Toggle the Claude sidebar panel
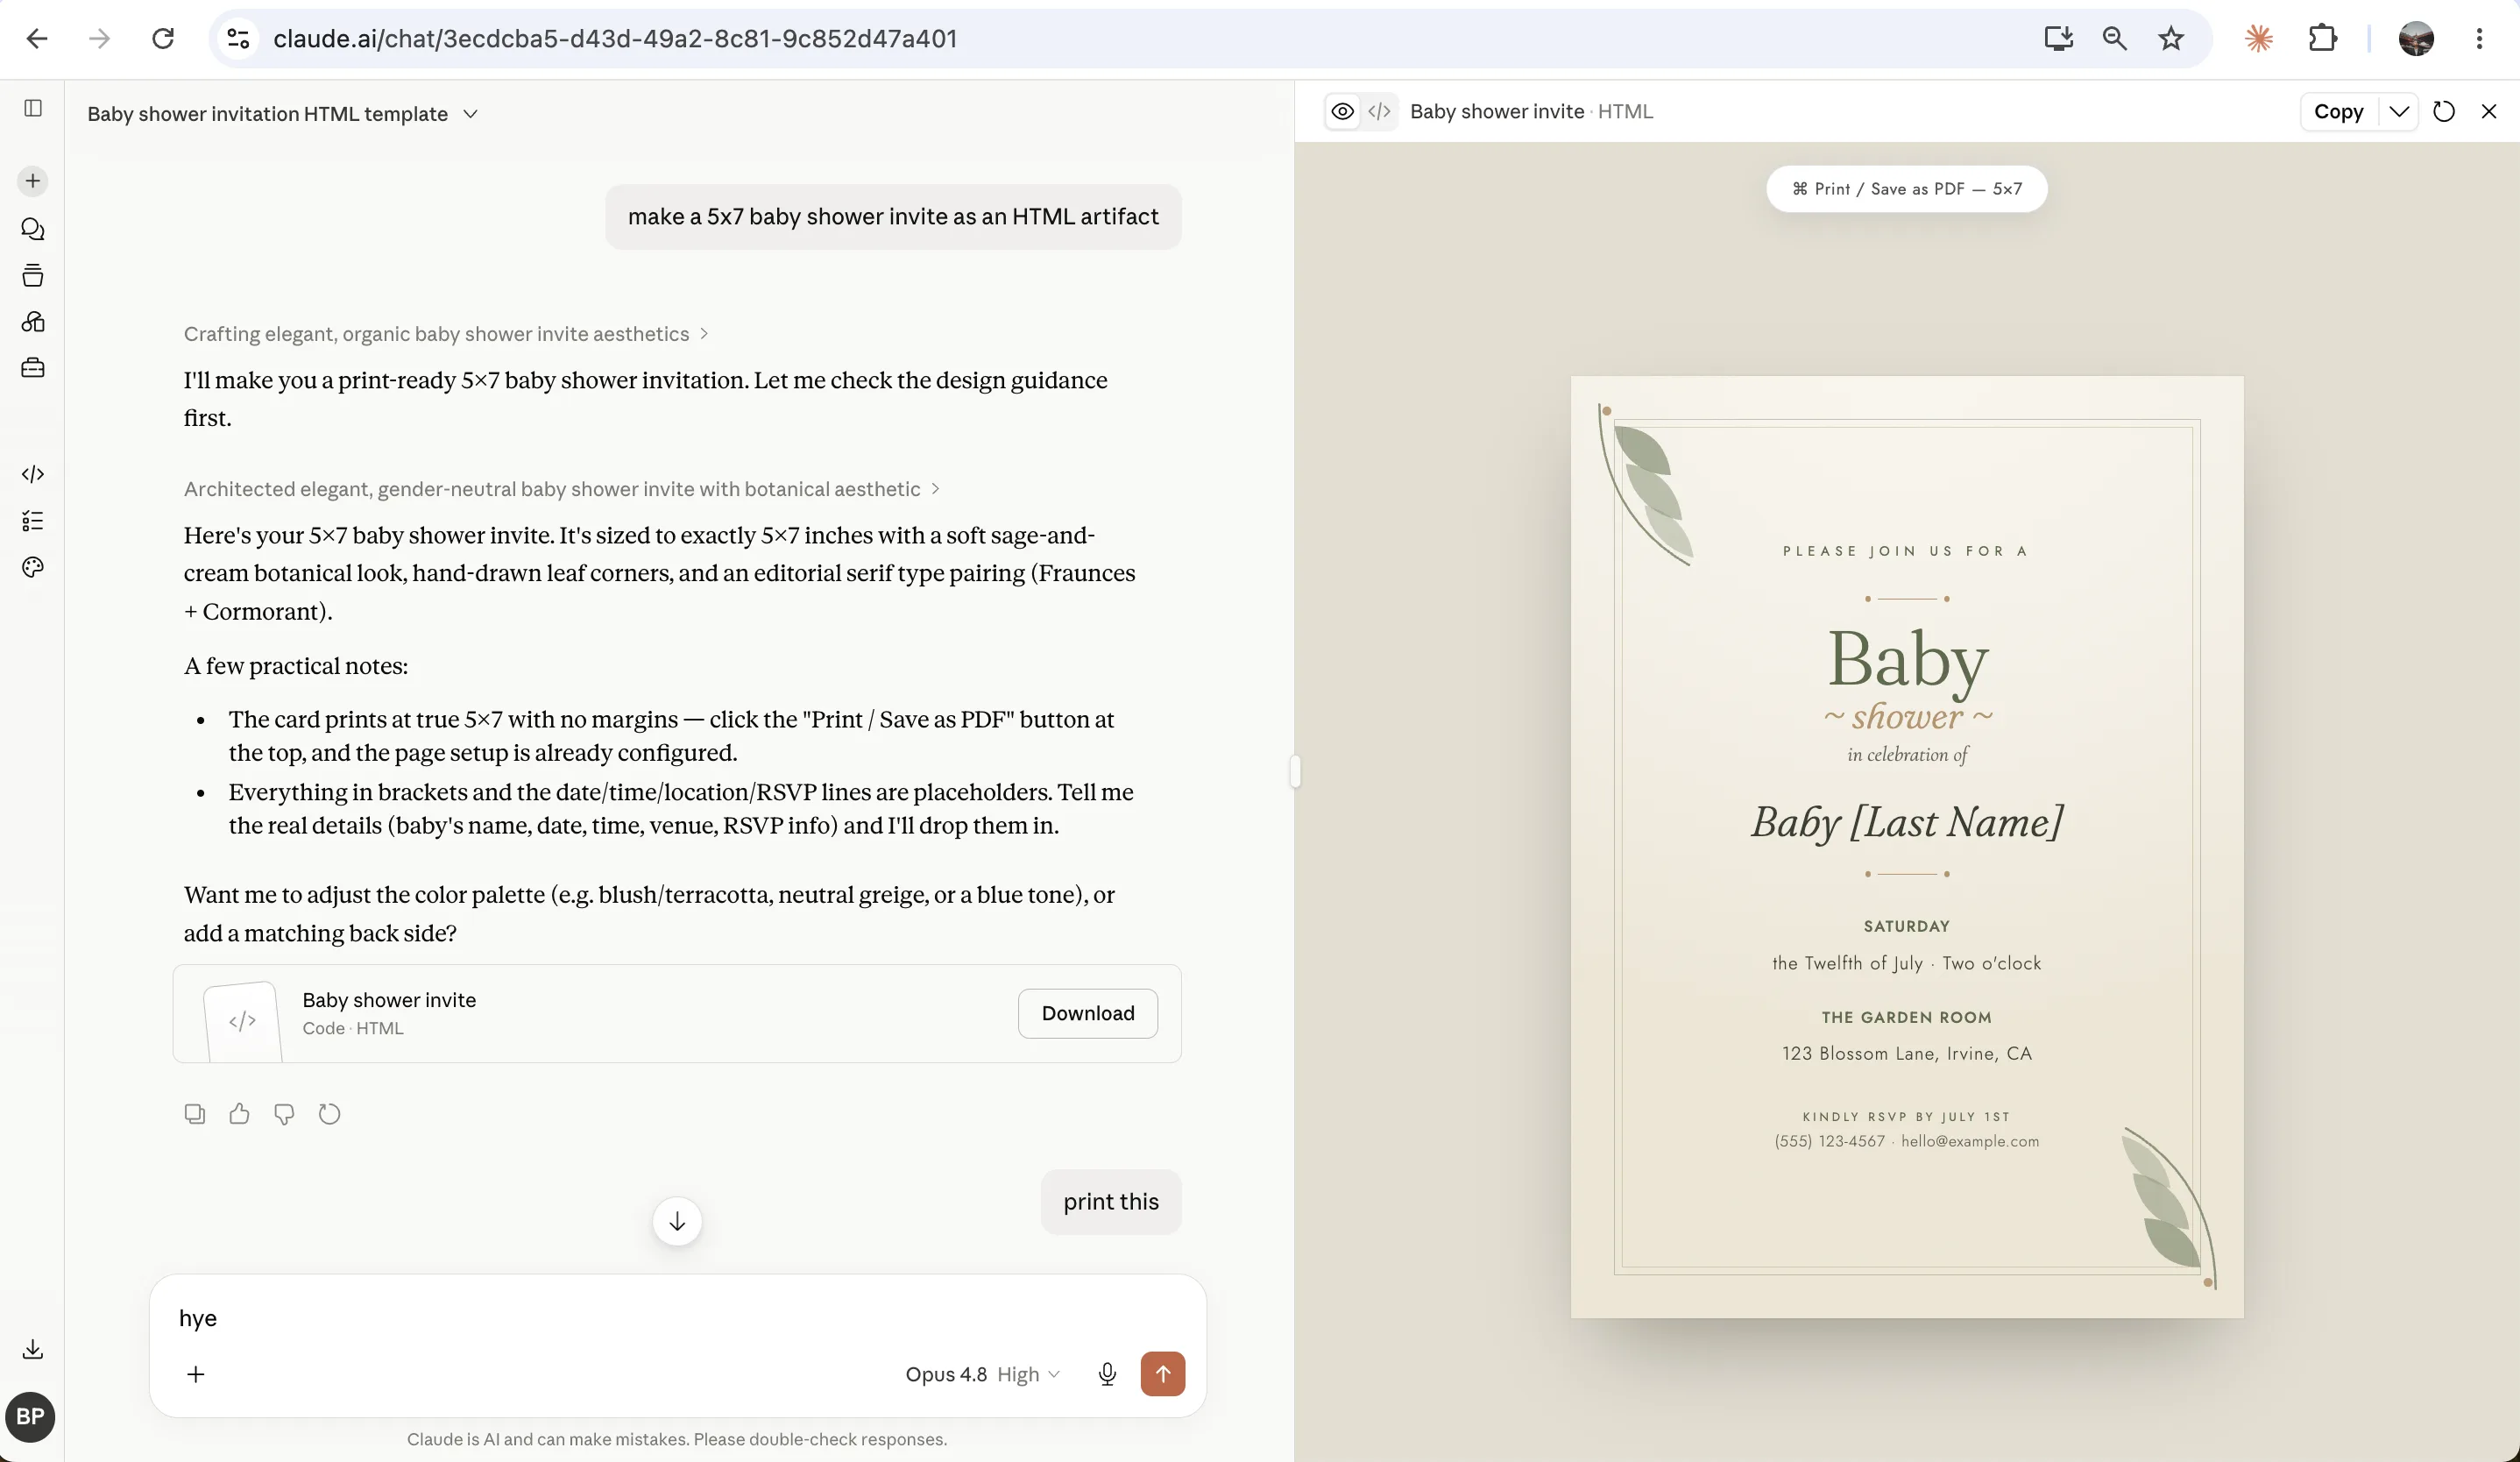This screenshot has height=1462, width=2520. pyautogui.click(x=33, y=108)
